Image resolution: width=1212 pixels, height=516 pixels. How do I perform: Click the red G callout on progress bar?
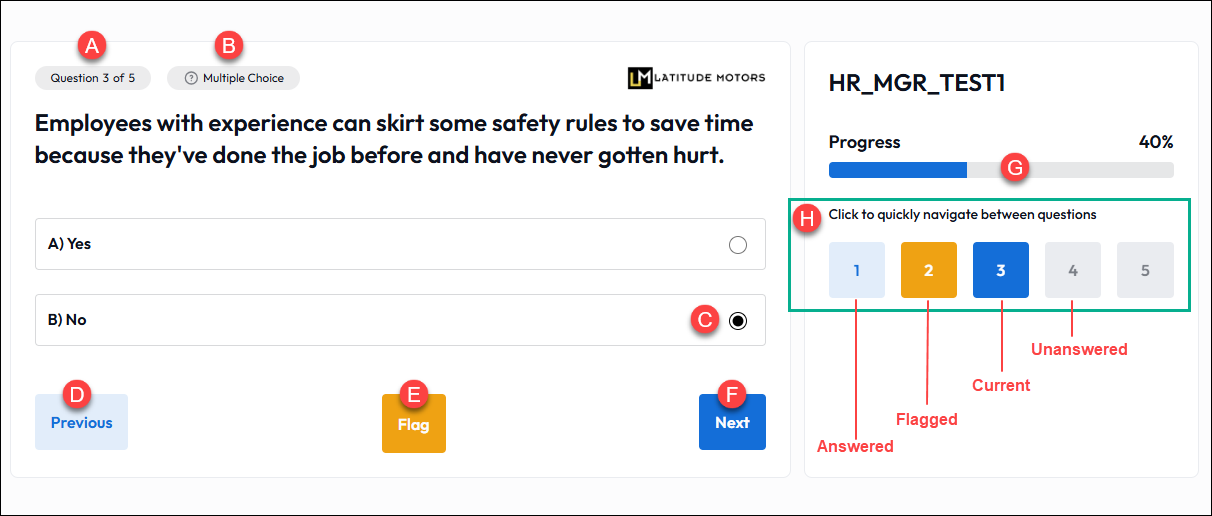click(x=1015, y=168)
